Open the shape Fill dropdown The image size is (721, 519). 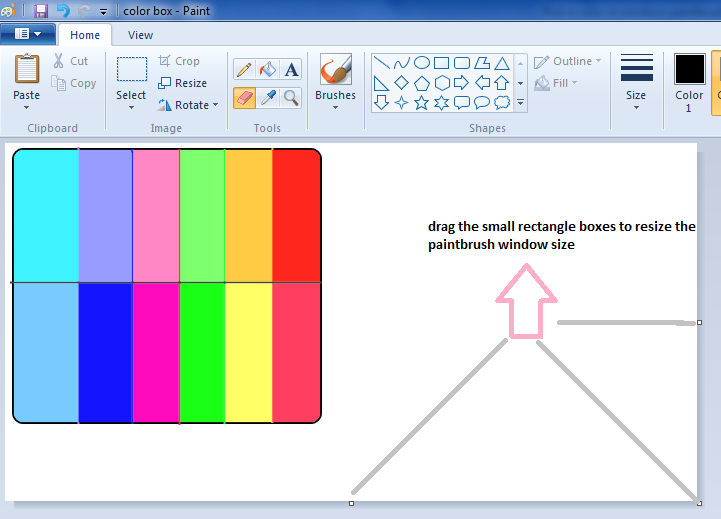coord(555,83)
